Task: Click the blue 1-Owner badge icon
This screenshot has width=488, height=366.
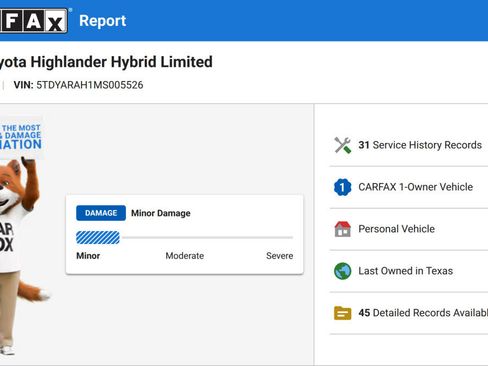Action: [343, 187]
